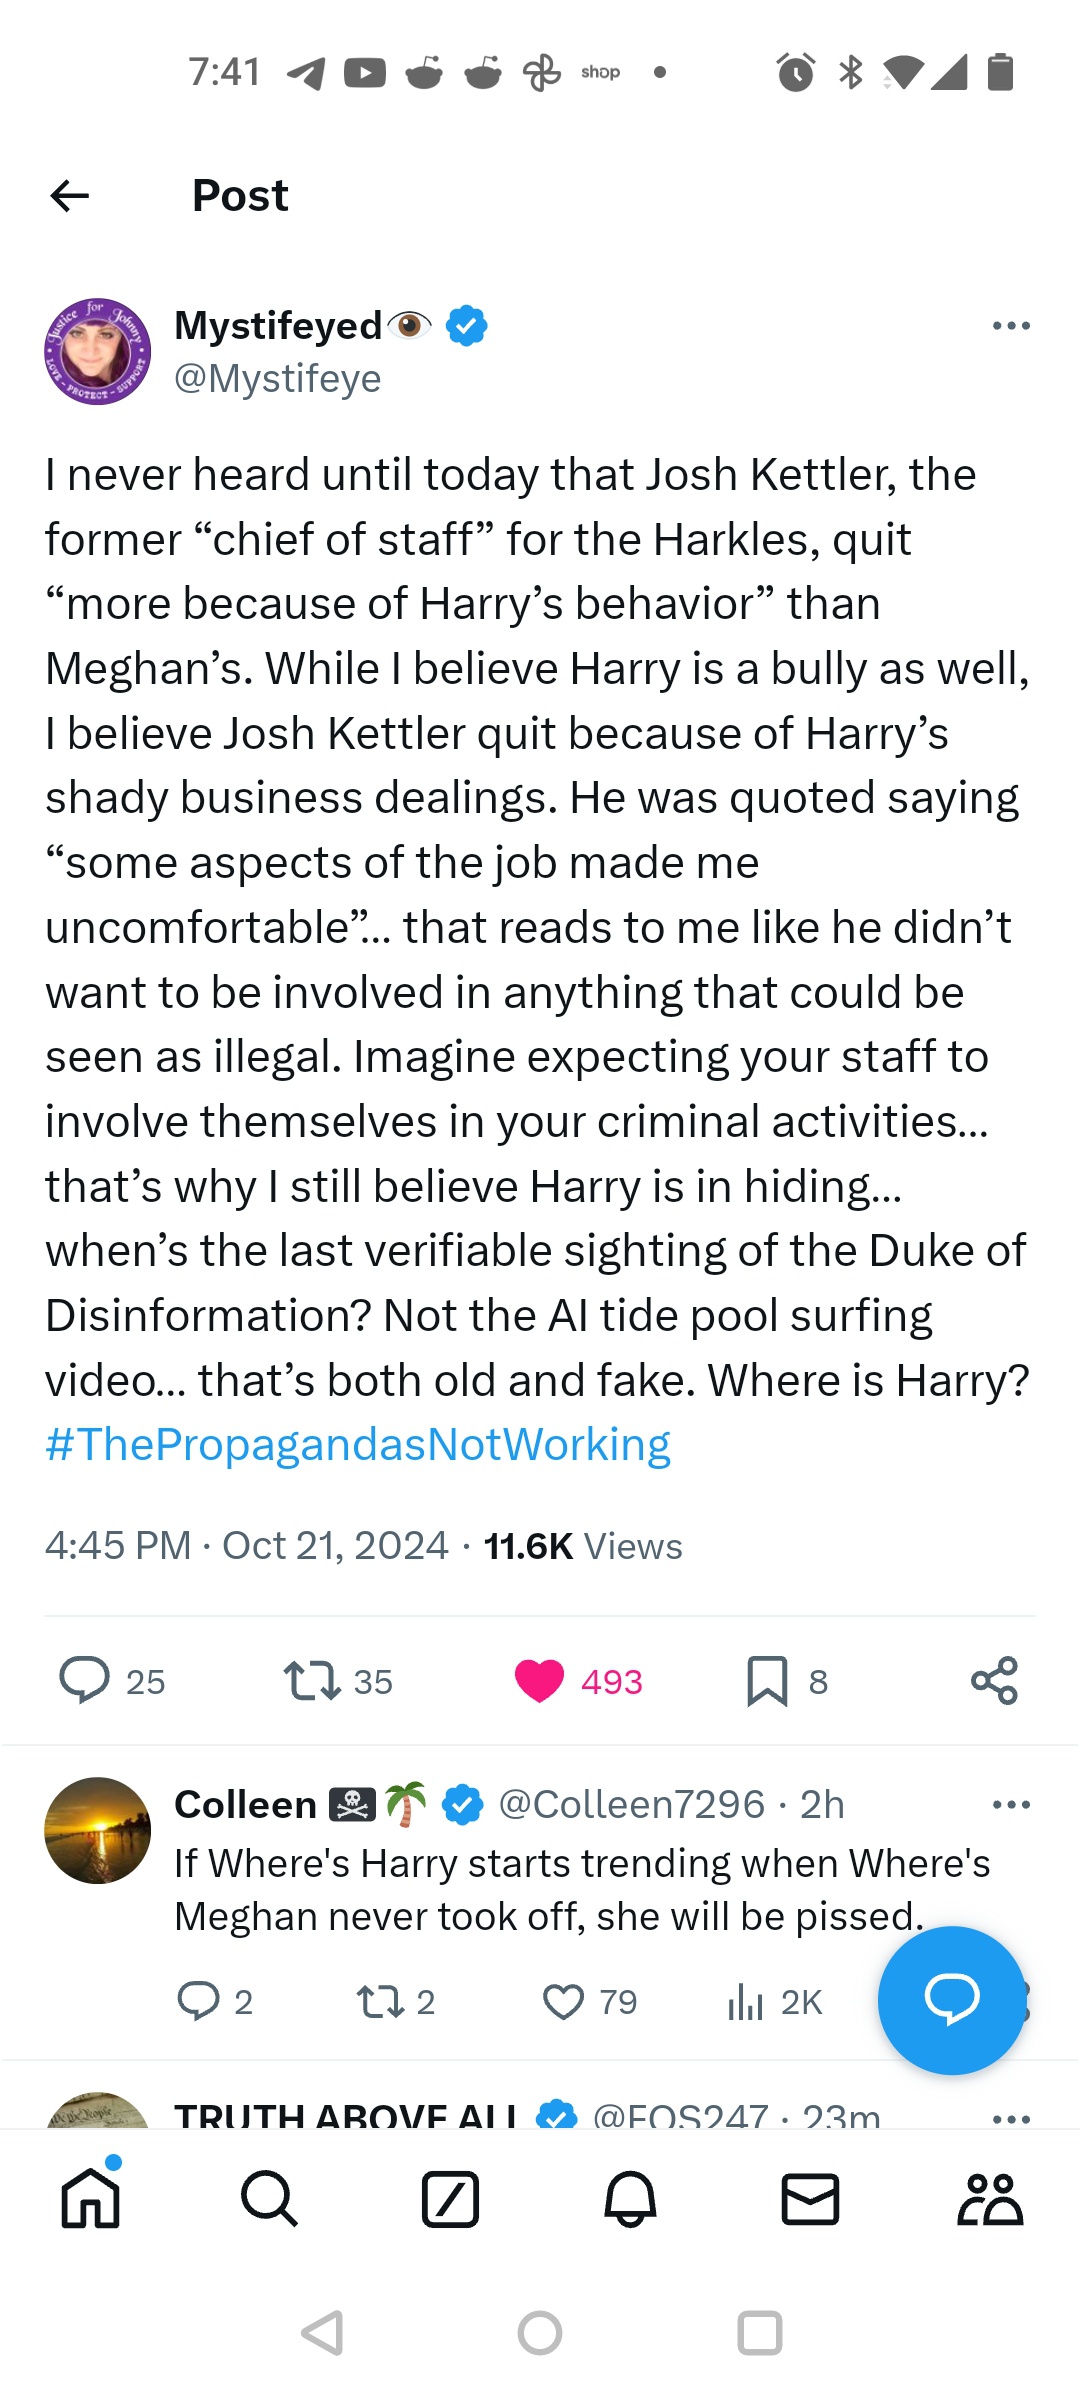Switch to the Home tab
Image resolution: width=1080 pixels, height=2400 pixels.
tap(91, 2199)
